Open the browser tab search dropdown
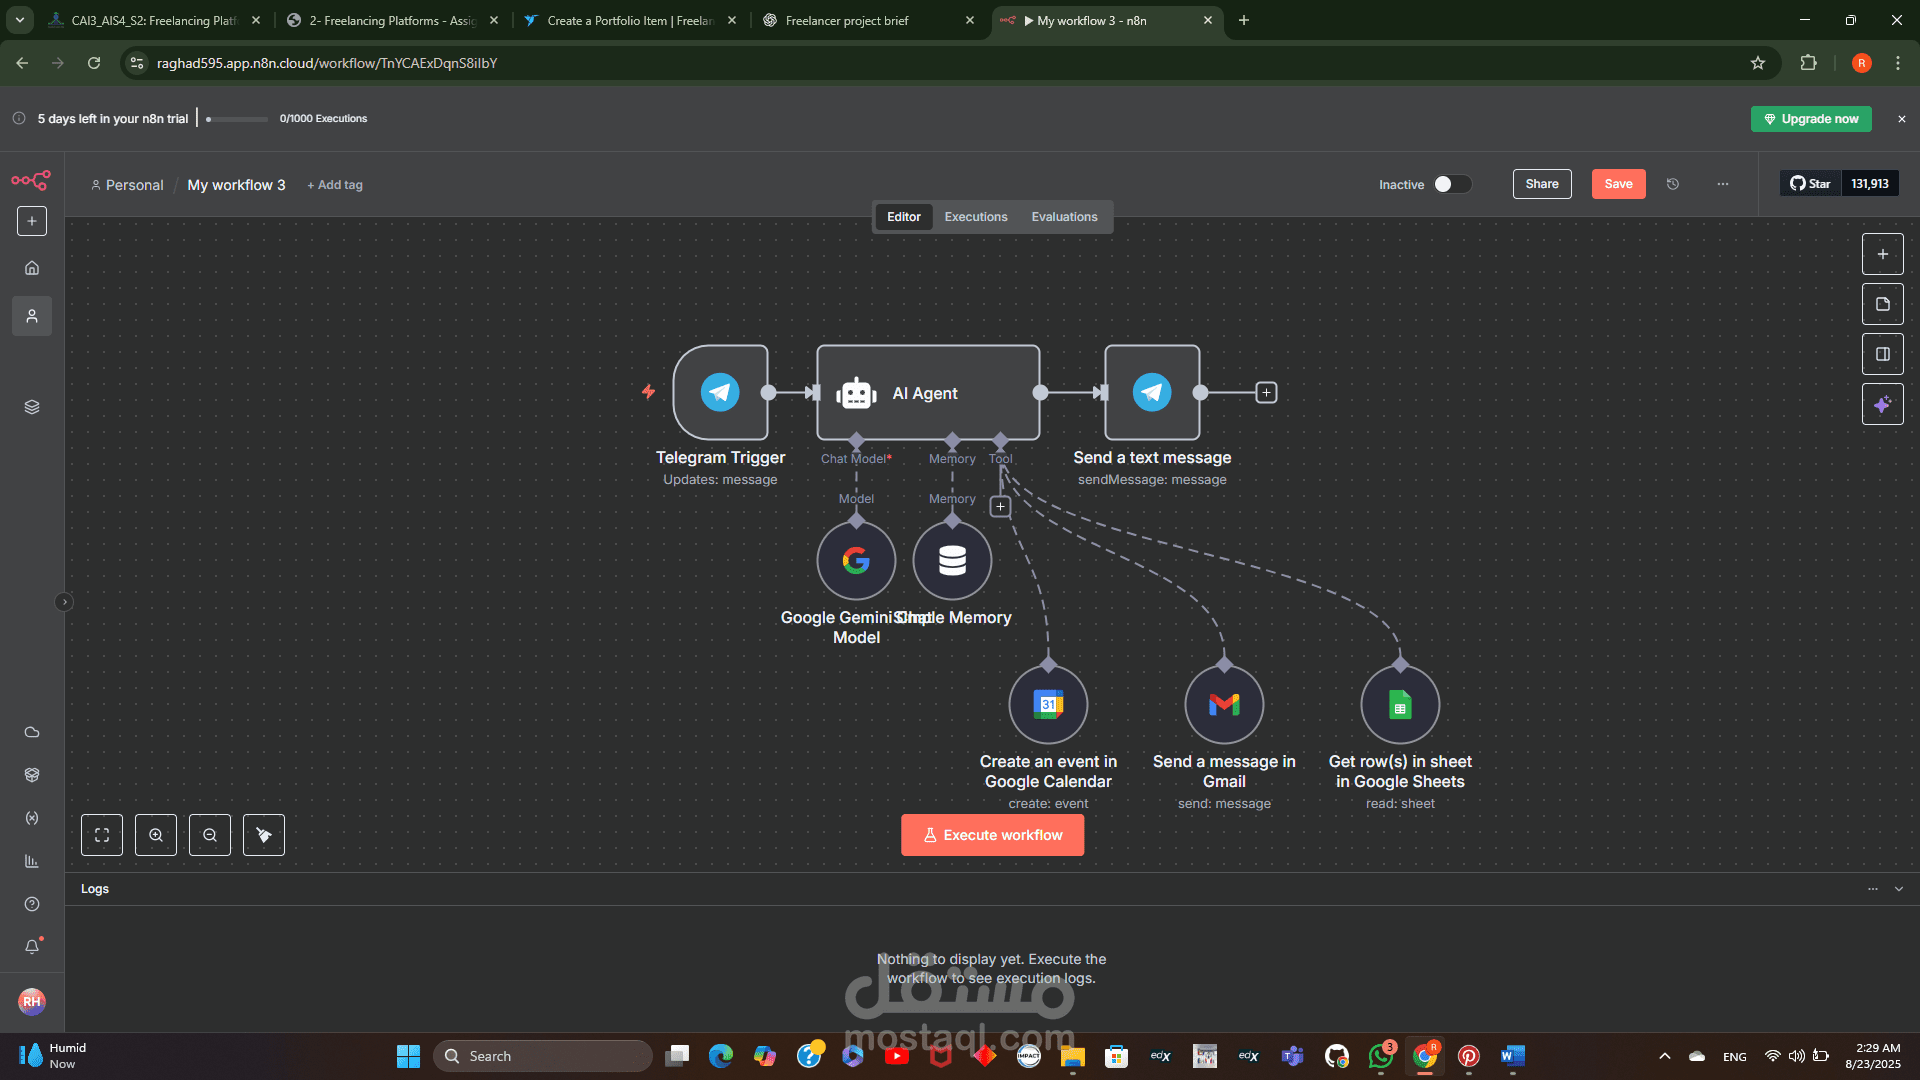This screenshot has height=1080, width=1920. point(20,20)
